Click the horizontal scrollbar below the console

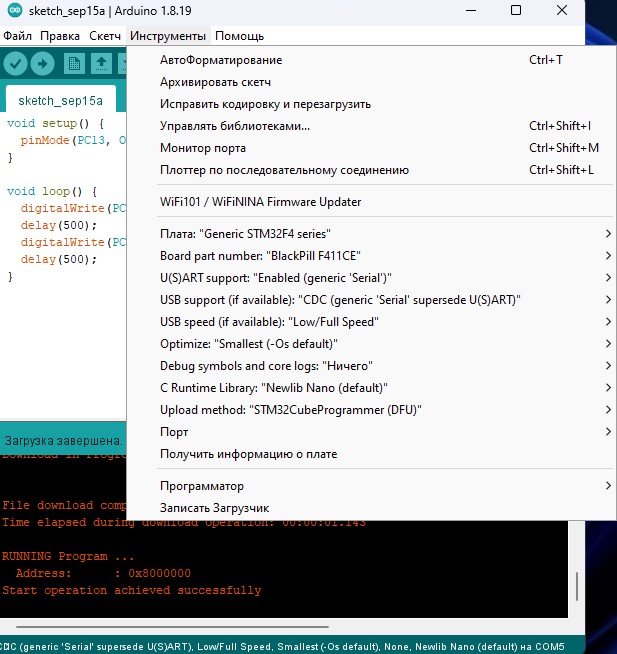coord(172,626)
